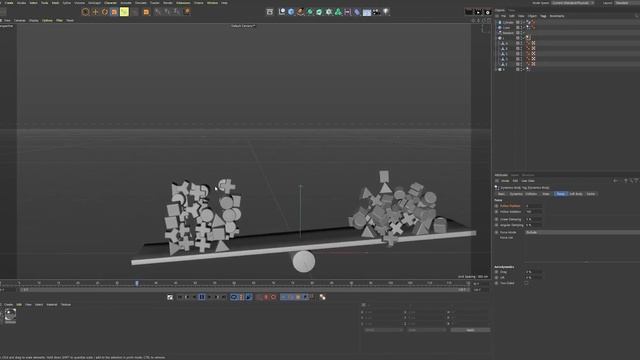The height and width of the screenshot is (360, 640).
Task: Click the record keyframe button
Action: [x=266, y=297]
